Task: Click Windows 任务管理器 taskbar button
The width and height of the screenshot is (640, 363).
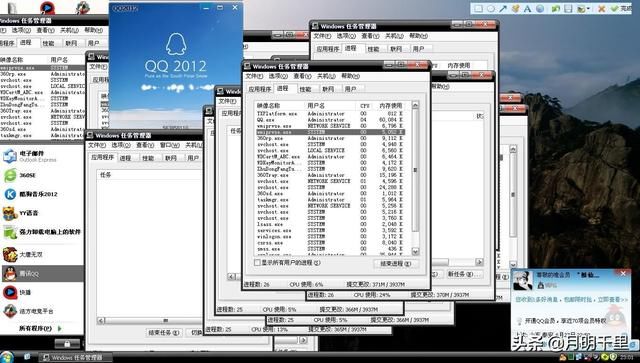Action: [76, 357]
